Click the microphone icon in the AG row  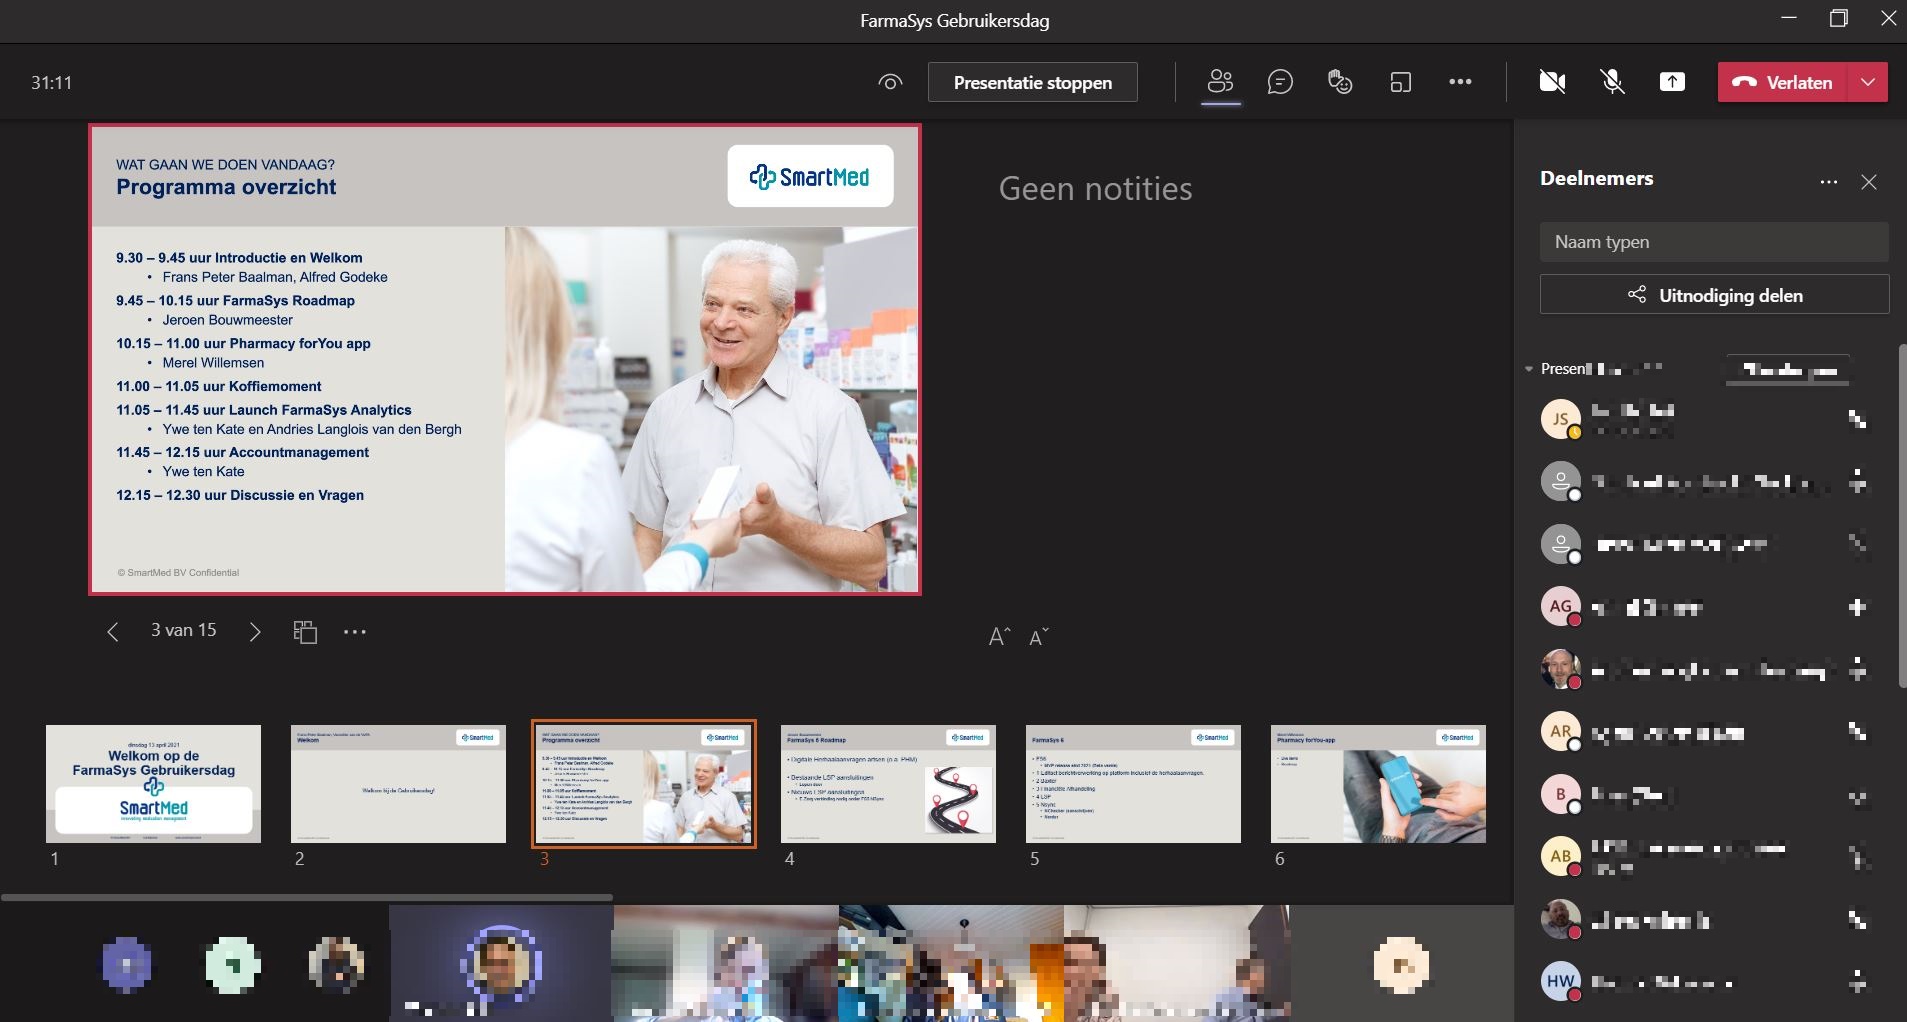(1857, 607)
